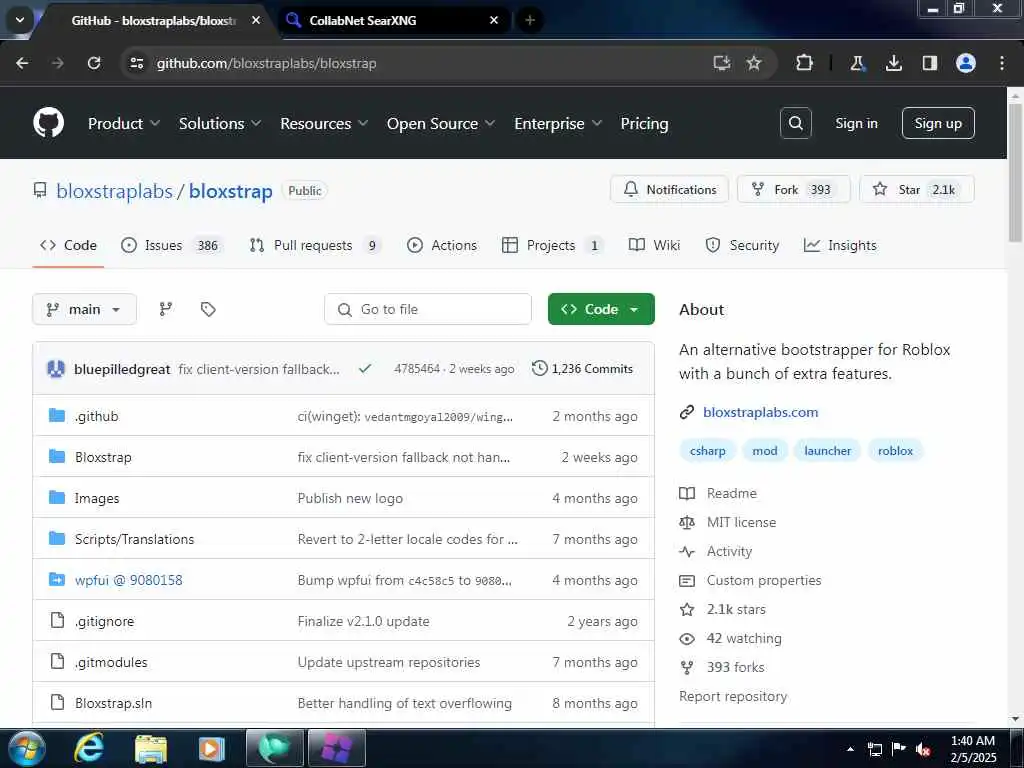
Task: Open the Security tab
Action: tap(743, 246)
